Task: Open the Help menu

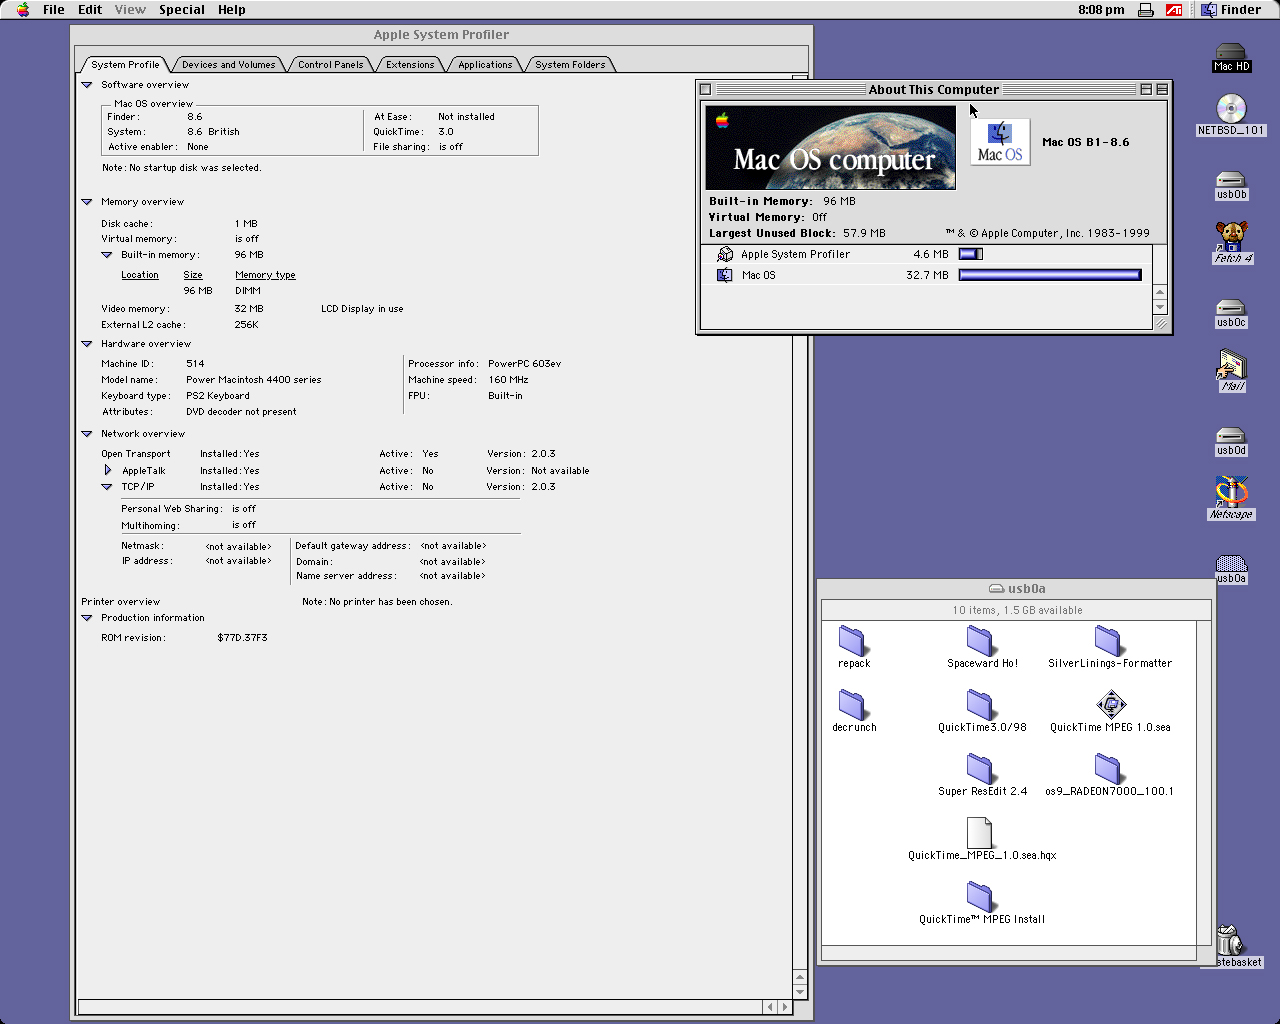Action: (x=232, y=10)
